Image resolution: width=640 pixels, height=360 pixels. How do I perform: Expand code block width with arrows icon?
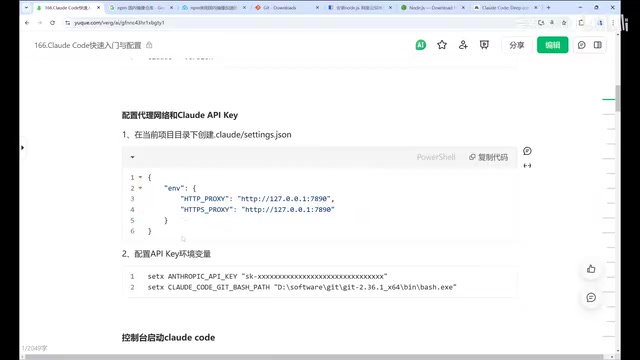click(527, 165)
